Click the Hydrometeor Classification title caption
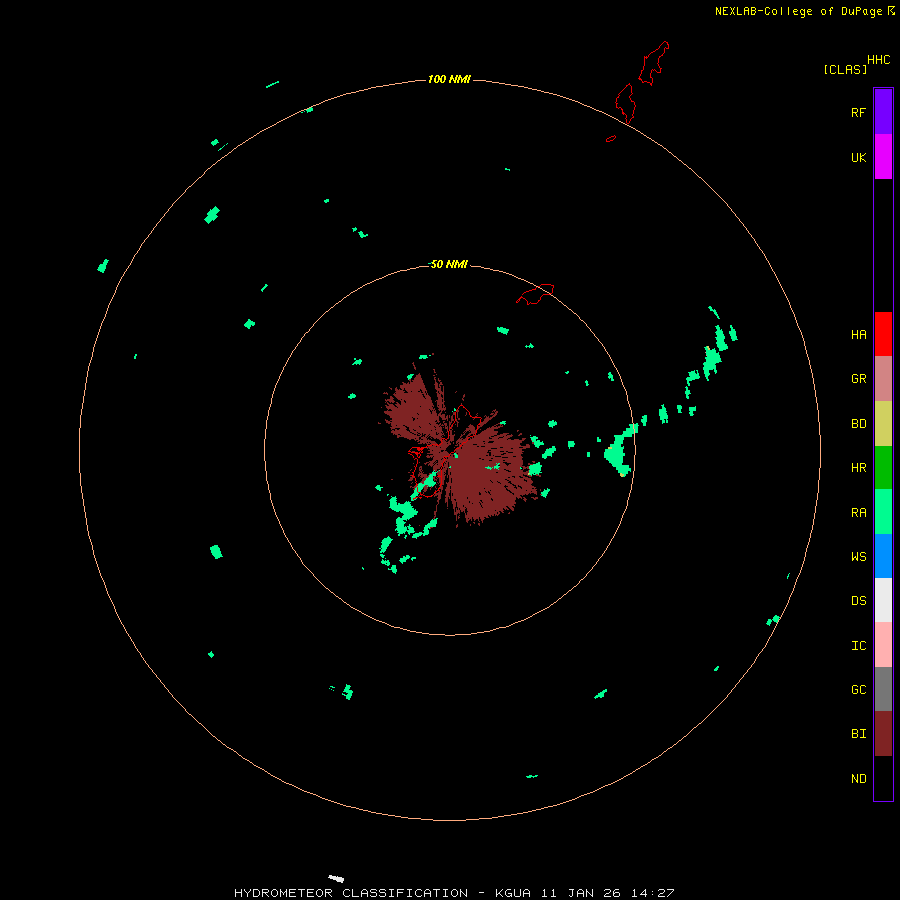The width and height of the screenshot is (900, 900). tap(453, 893)
